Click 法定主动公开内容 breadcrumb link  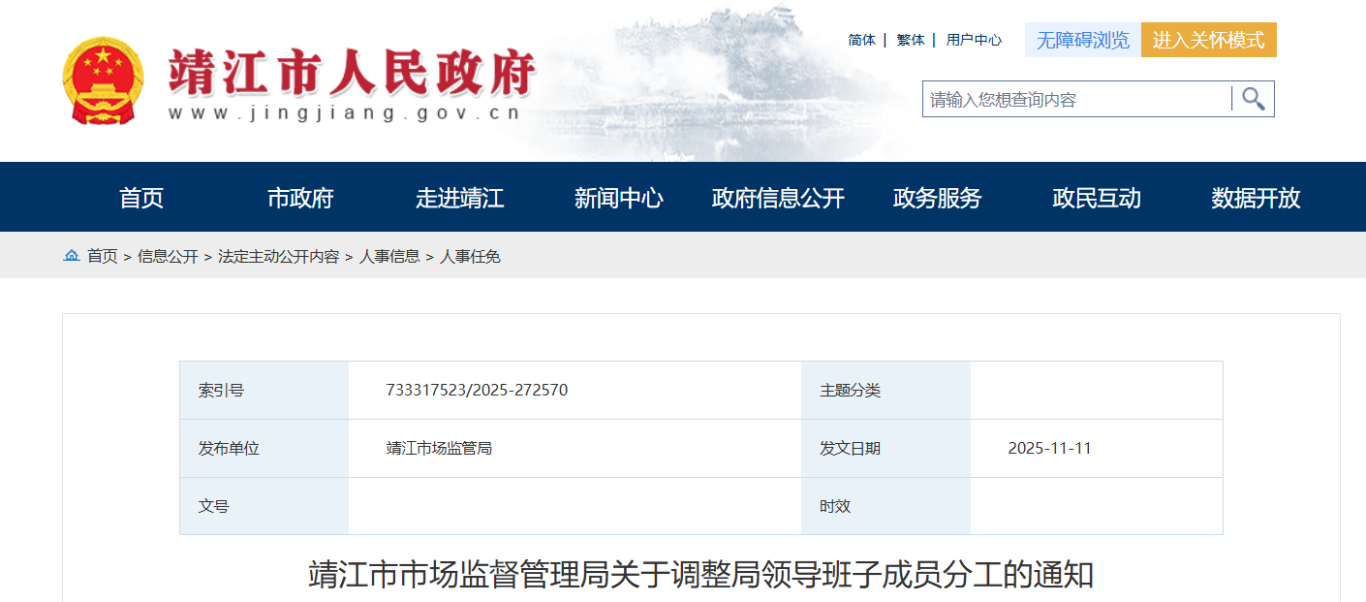(278, 257)
